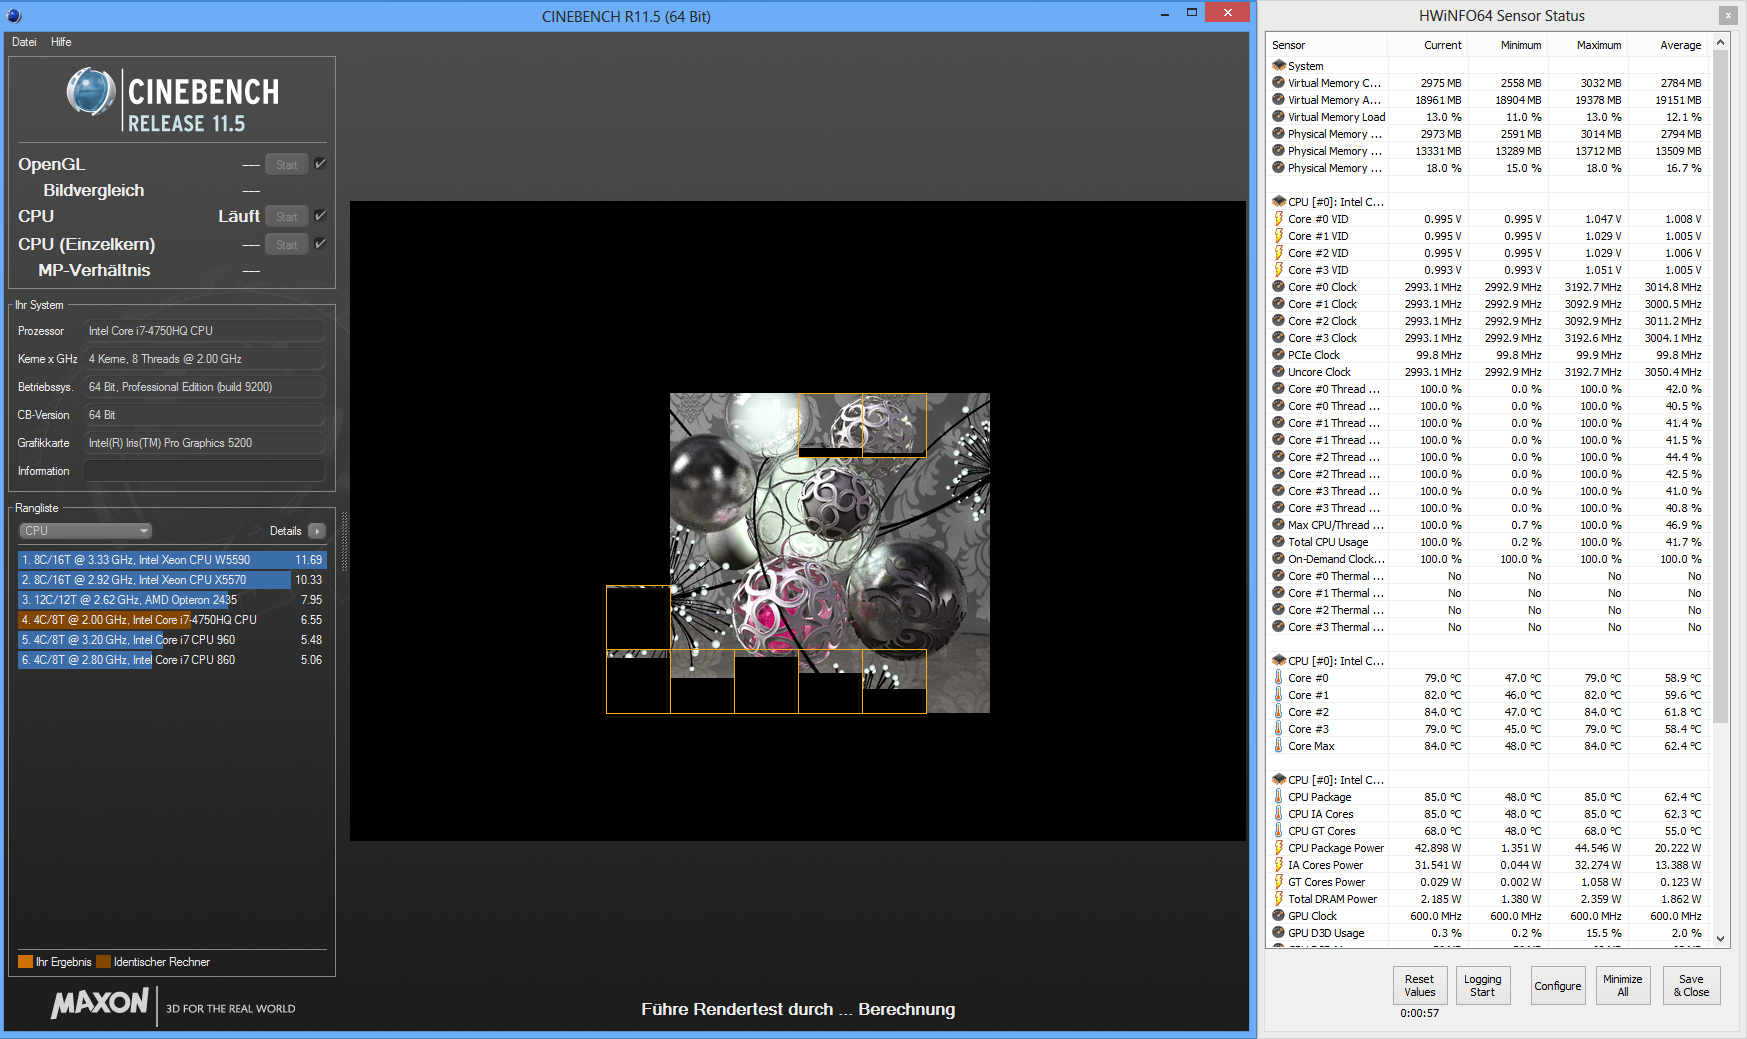Viewport: 1747px width, 1039px height.
Task: Click the lightning icon for Core #2 VID
Action: pyautogui.click(x=1278, y=253)
